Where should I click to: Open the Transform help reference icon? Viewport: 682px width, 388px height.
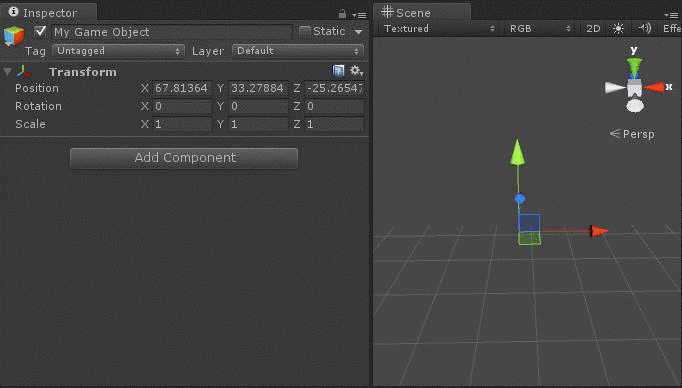tap(338, 71)
